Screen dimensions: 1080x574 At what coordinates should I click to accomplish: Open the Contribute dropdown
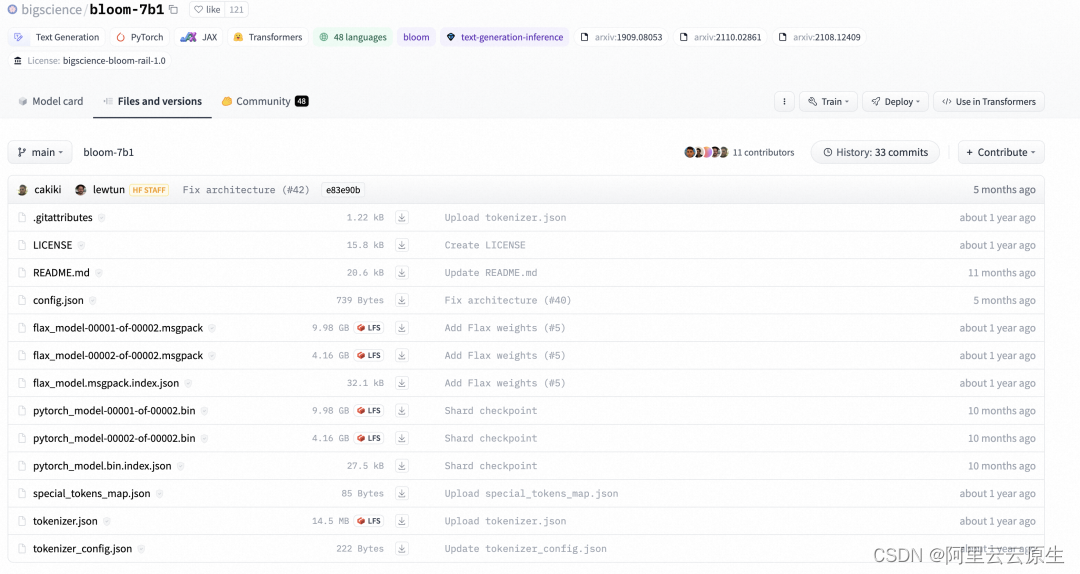[1001, 152]
